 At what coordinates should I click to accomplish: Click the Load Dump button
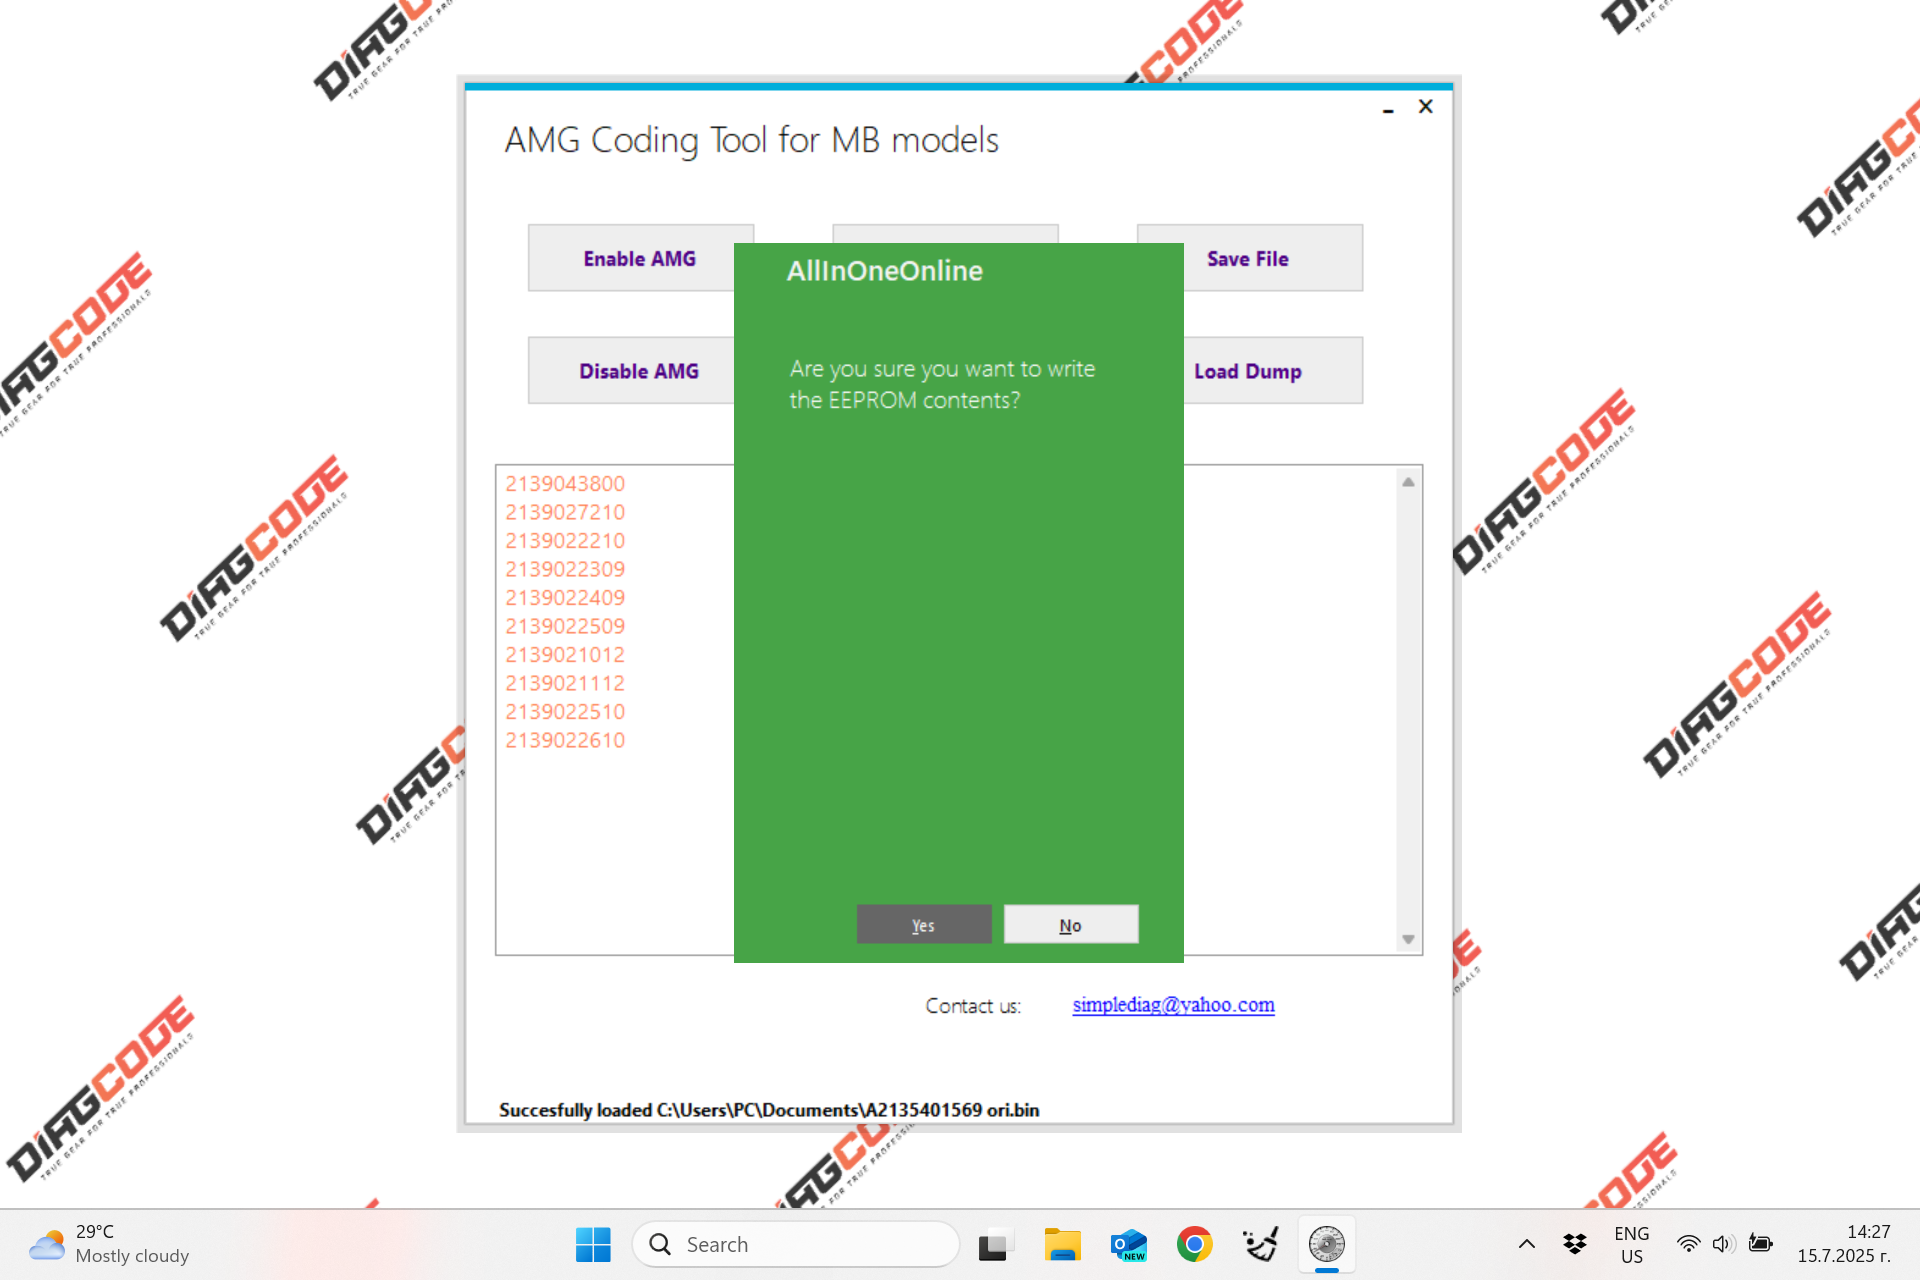point(1272,371)
